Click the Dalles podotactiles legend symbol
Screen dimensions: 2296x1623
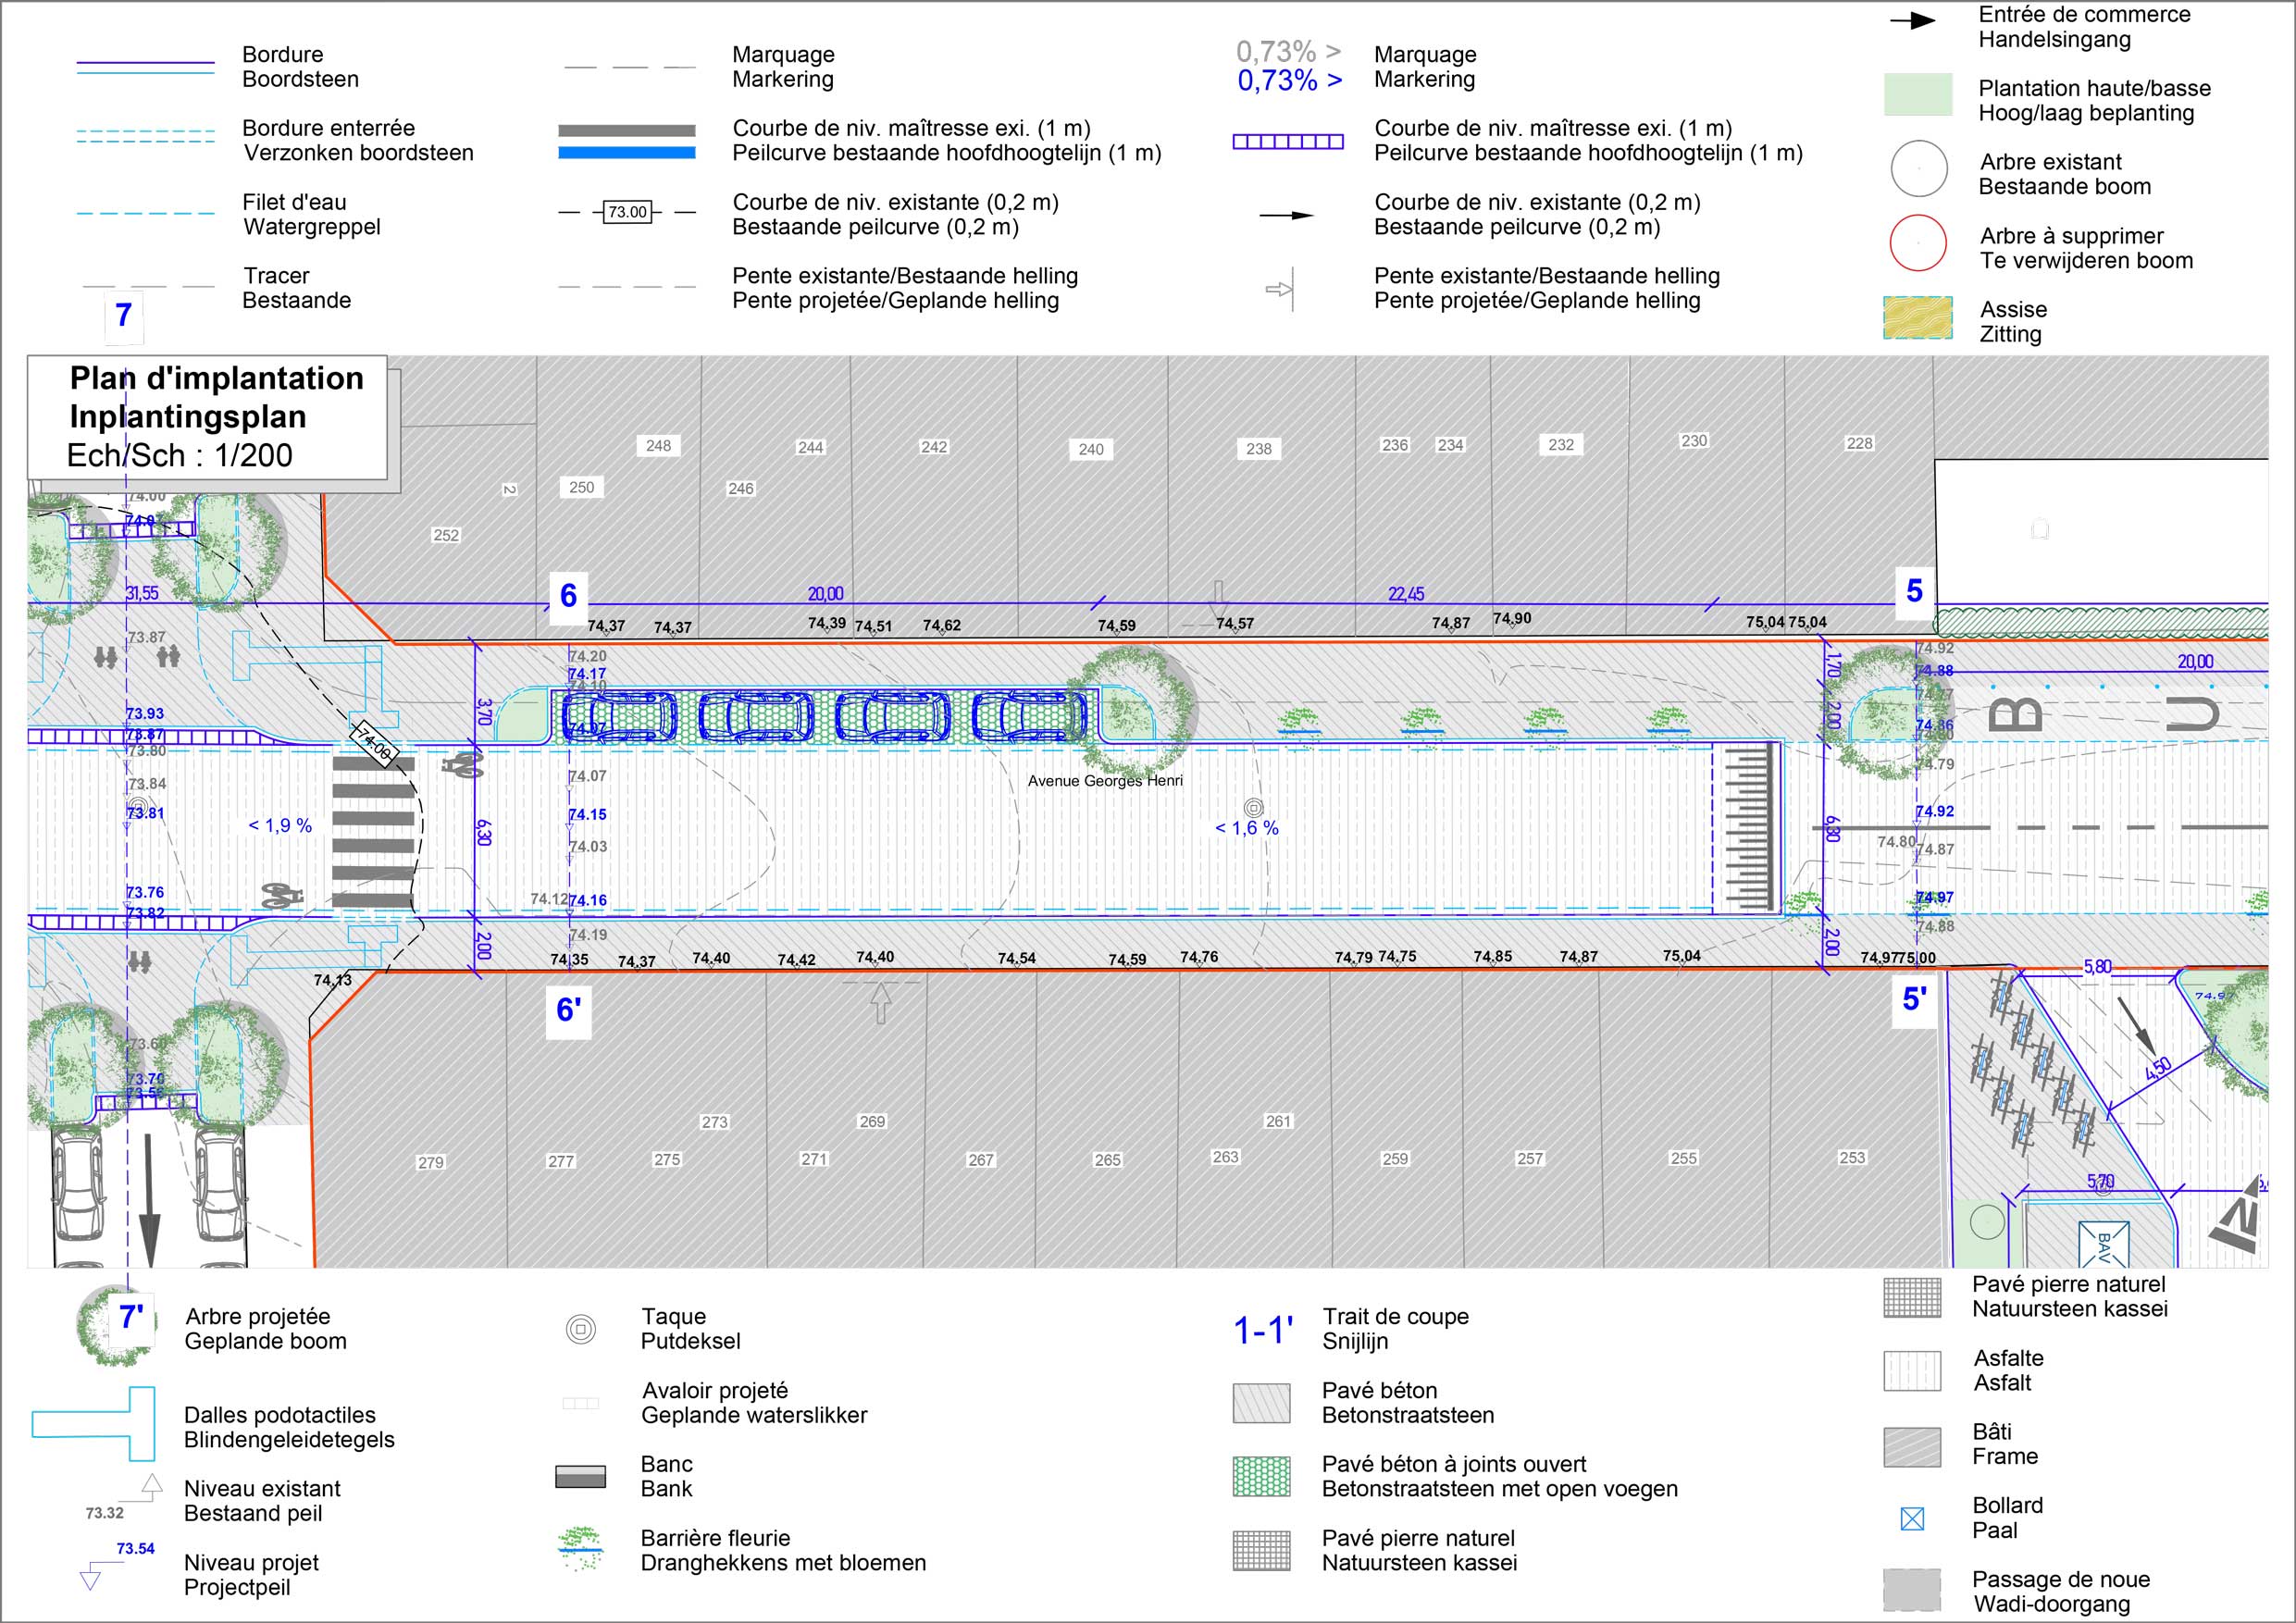click(95, 1424)
